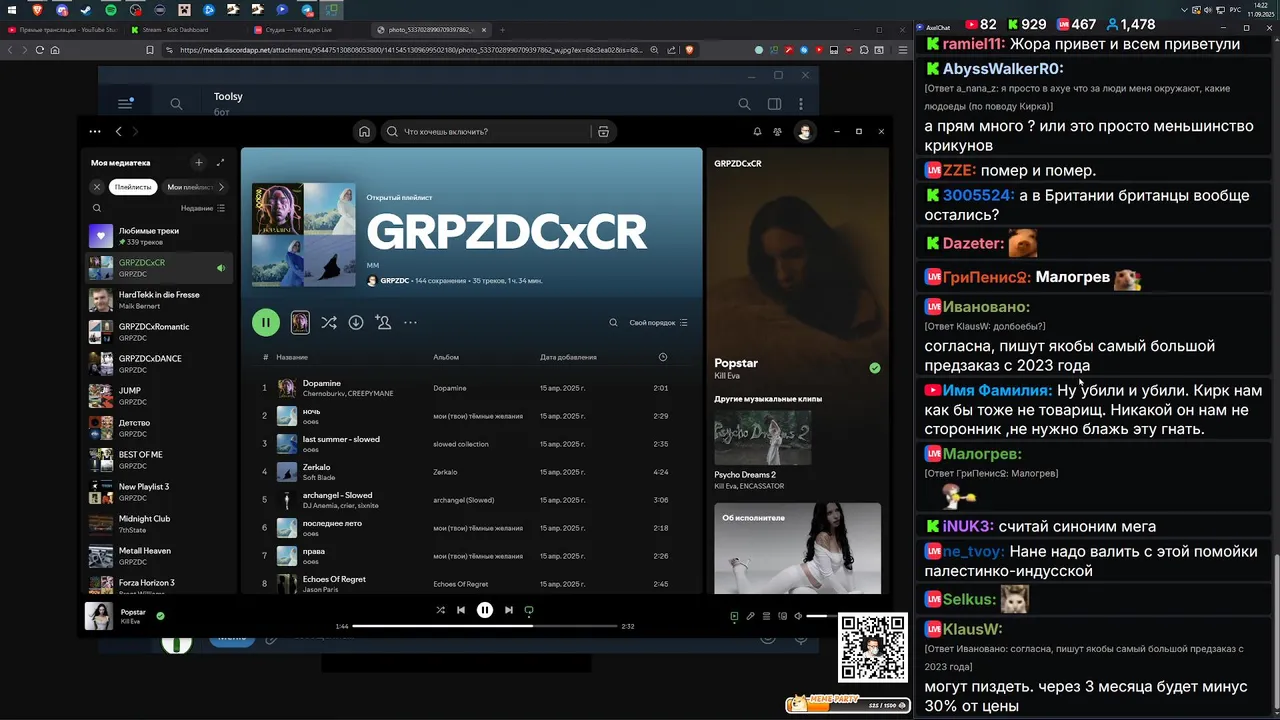The height and width of the screenshot is (720, 1280).
Task: Open Connect to a device icon
Action: pyautogui.click(x=782, y=616)
